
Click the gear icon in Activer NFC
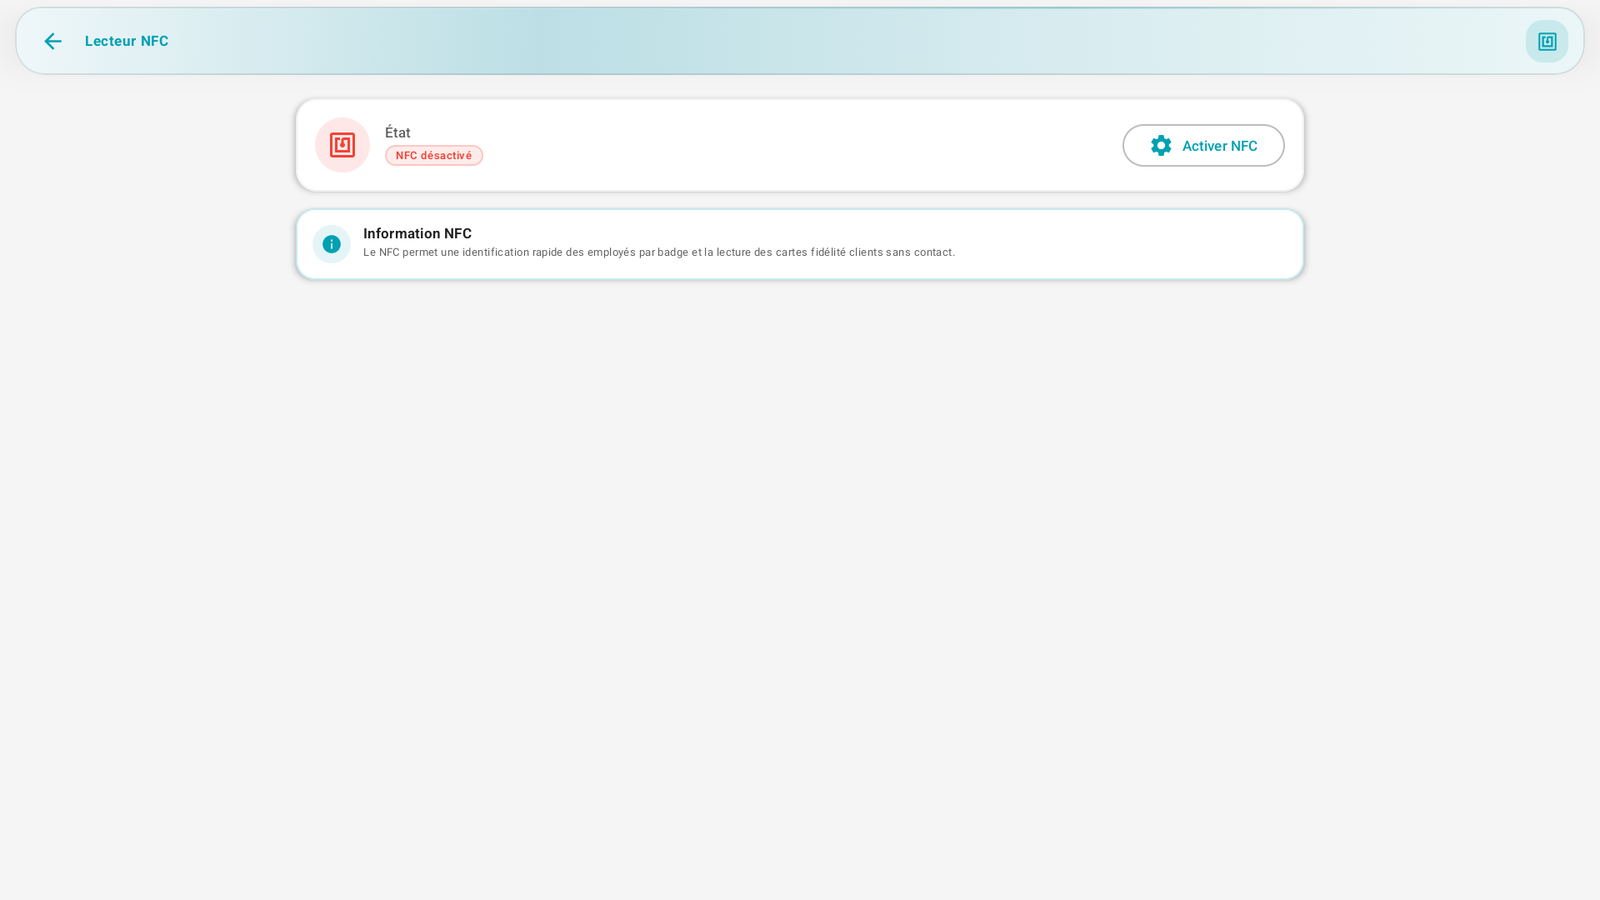point(1160,146)
